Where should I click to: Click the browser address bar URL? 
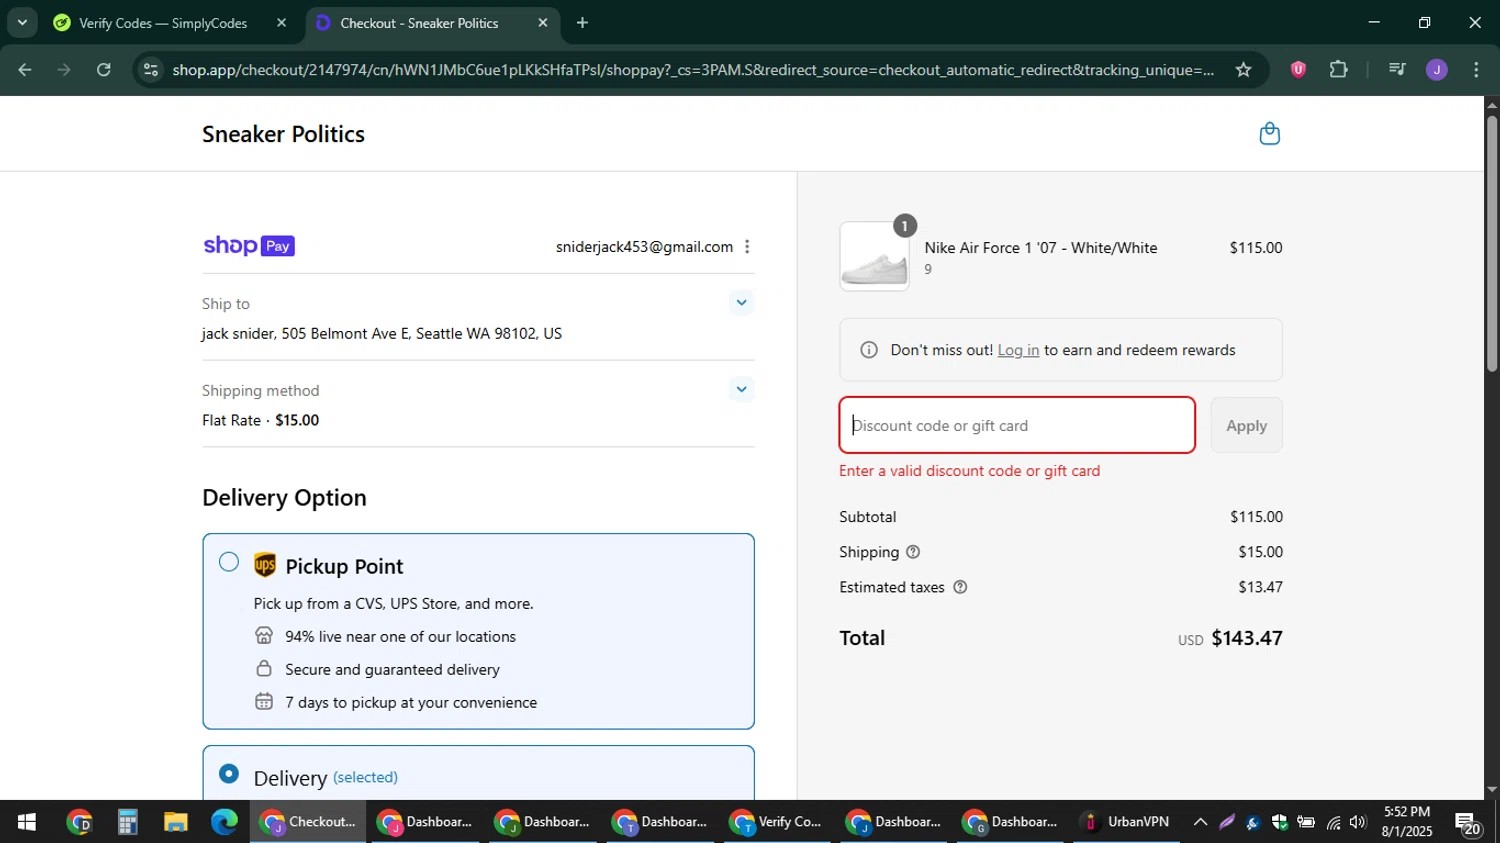[693, 70]
